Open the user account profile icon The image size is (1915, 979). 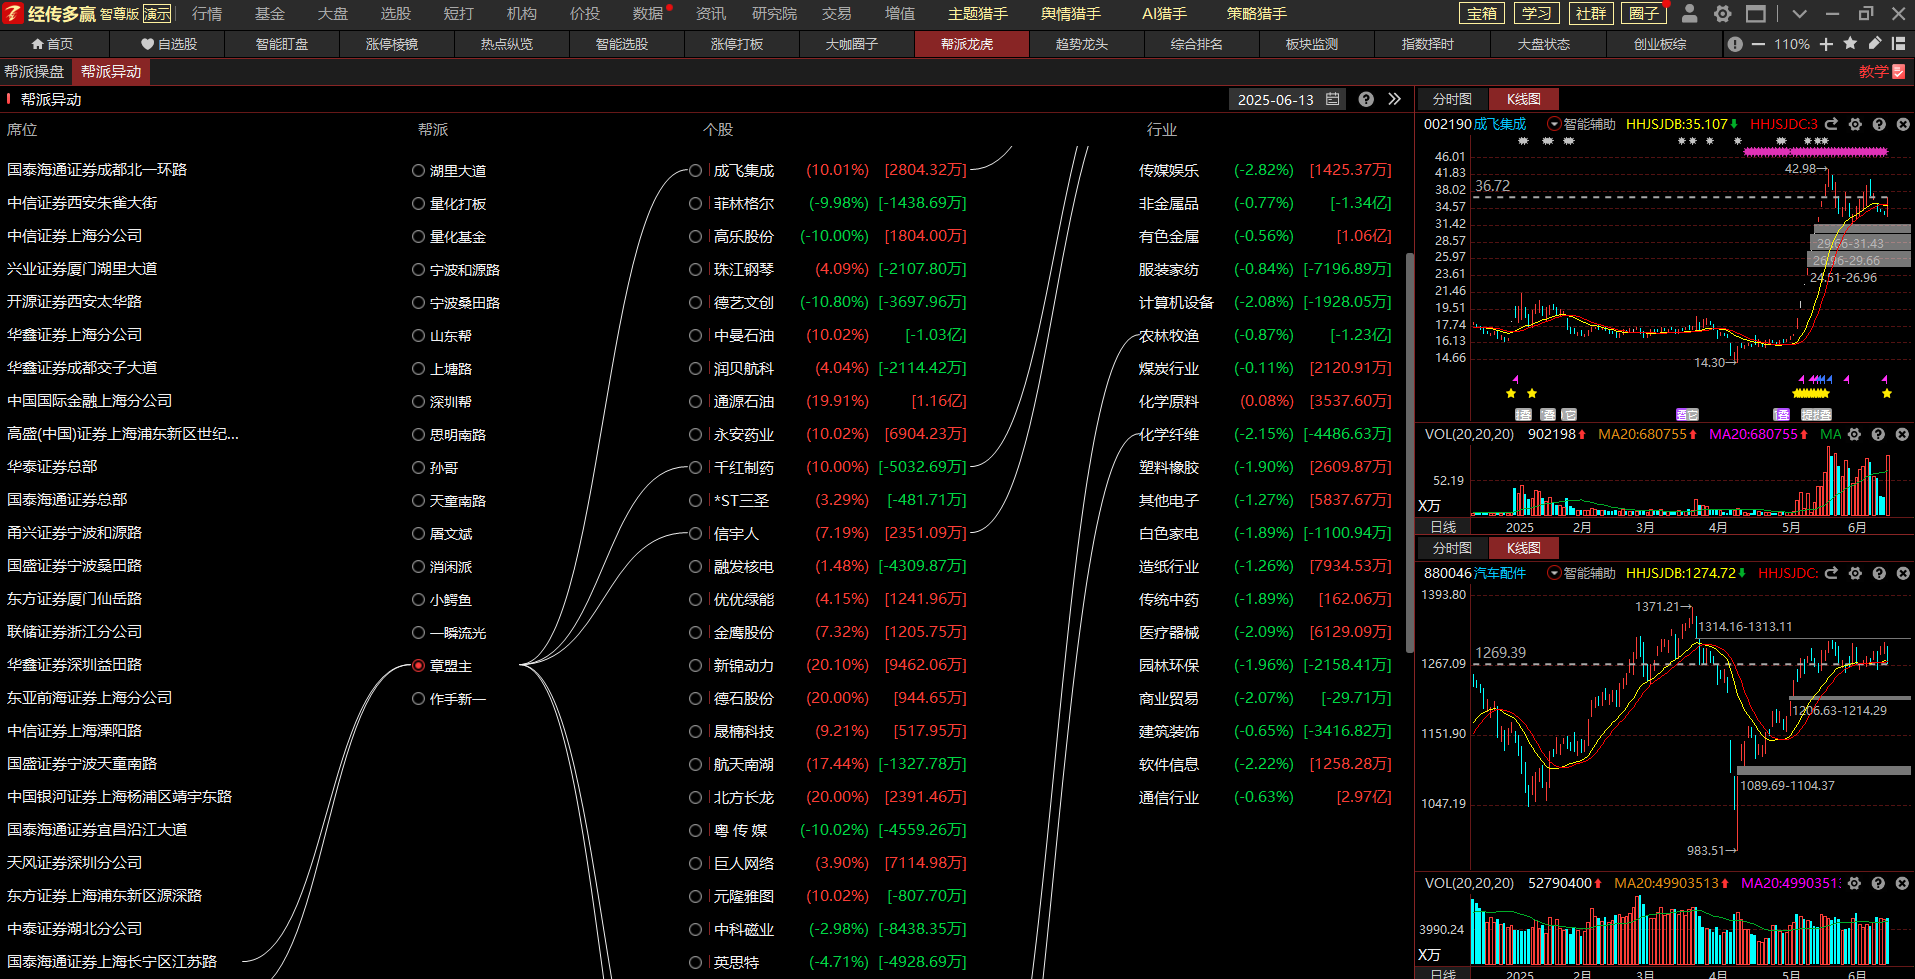click(x=1690, y=13)
